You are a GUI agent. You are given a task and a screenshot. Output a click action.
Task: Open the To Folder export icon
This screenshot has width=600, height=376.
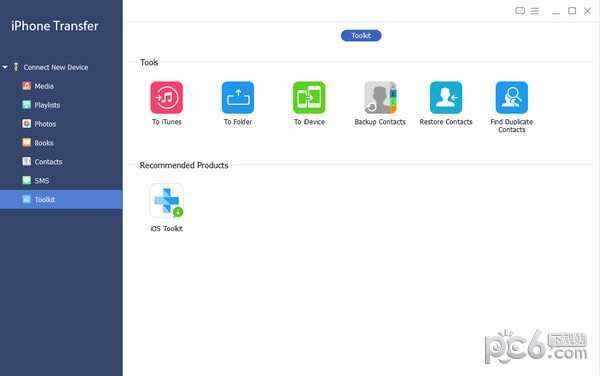point(238,98)
